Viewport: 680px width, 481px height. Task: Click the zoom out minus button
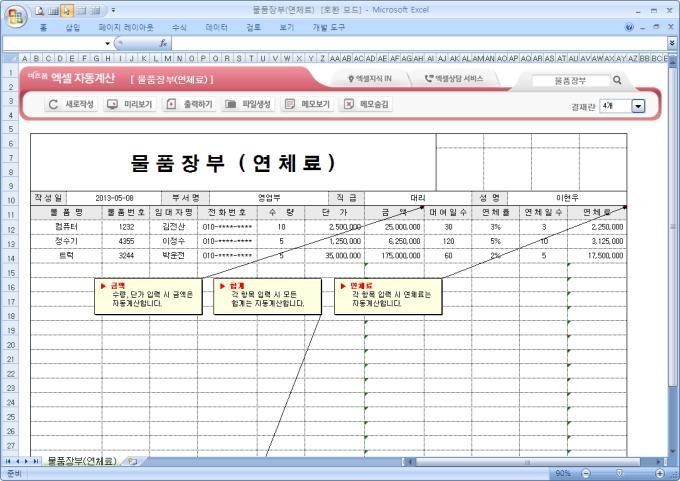coord(585,473)
